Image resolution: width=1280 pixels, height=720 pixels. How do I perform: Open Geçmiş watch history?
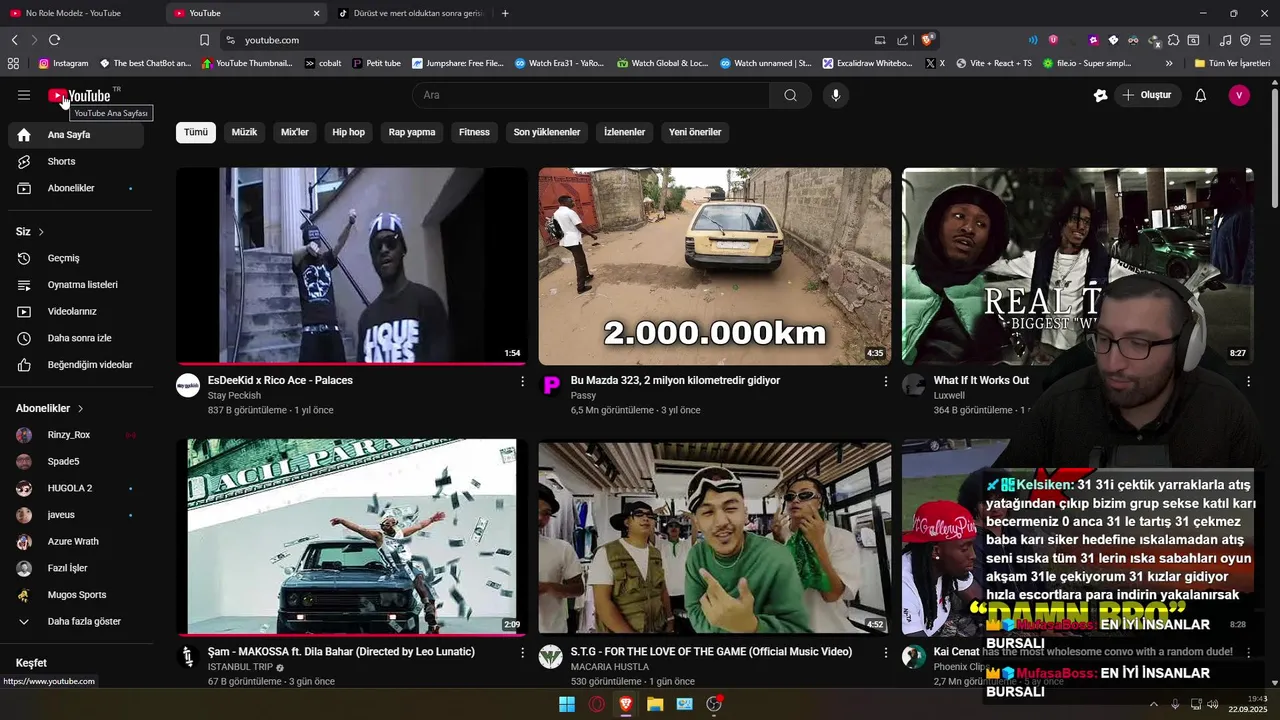click(76, 258)
